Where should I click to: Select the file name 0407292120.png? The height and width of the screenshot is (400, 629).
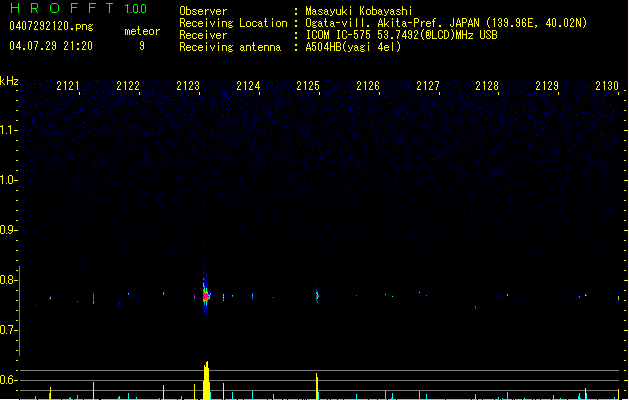pyautogui.click(x=50, y=25)
